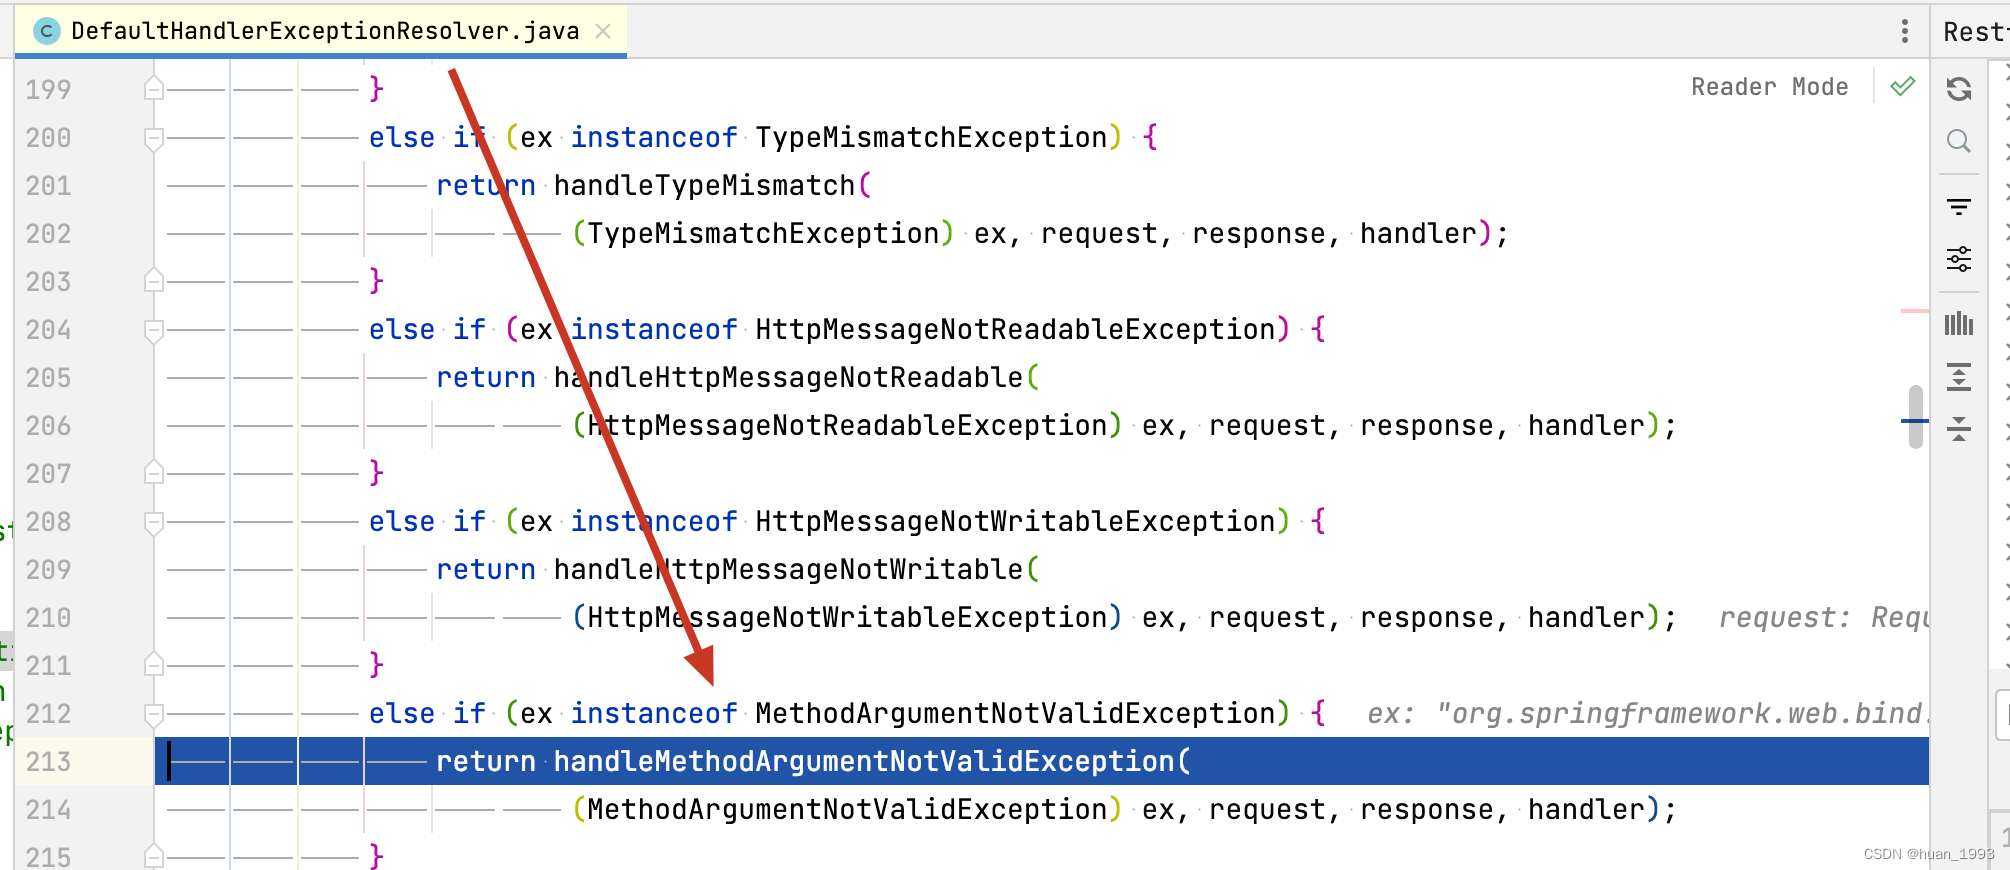Close the DefaultHandlerExceptionResolver.java tab
Viewport: 2010px width, 870px height.
click(603, 31)
